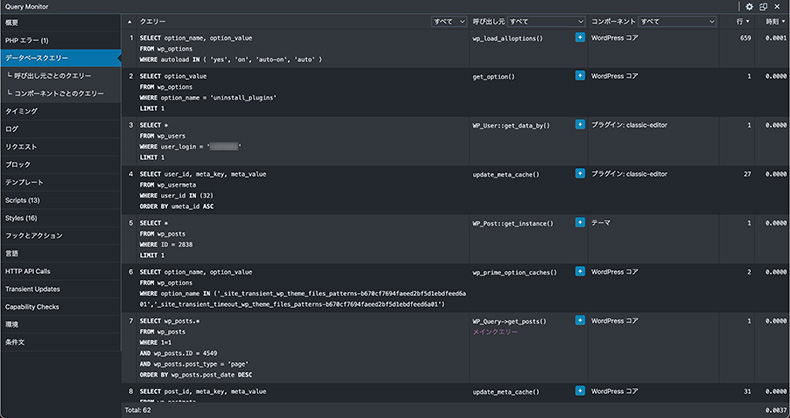Expand WP_Query->get_posts() call stack
The width and height of the screenshot is (790, 418).
[580, 321]
